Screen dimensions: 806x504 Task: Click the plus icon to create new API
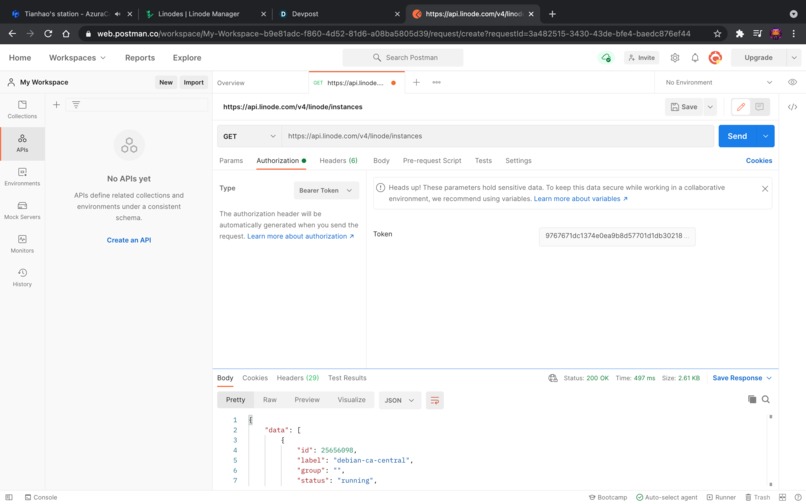57,105
